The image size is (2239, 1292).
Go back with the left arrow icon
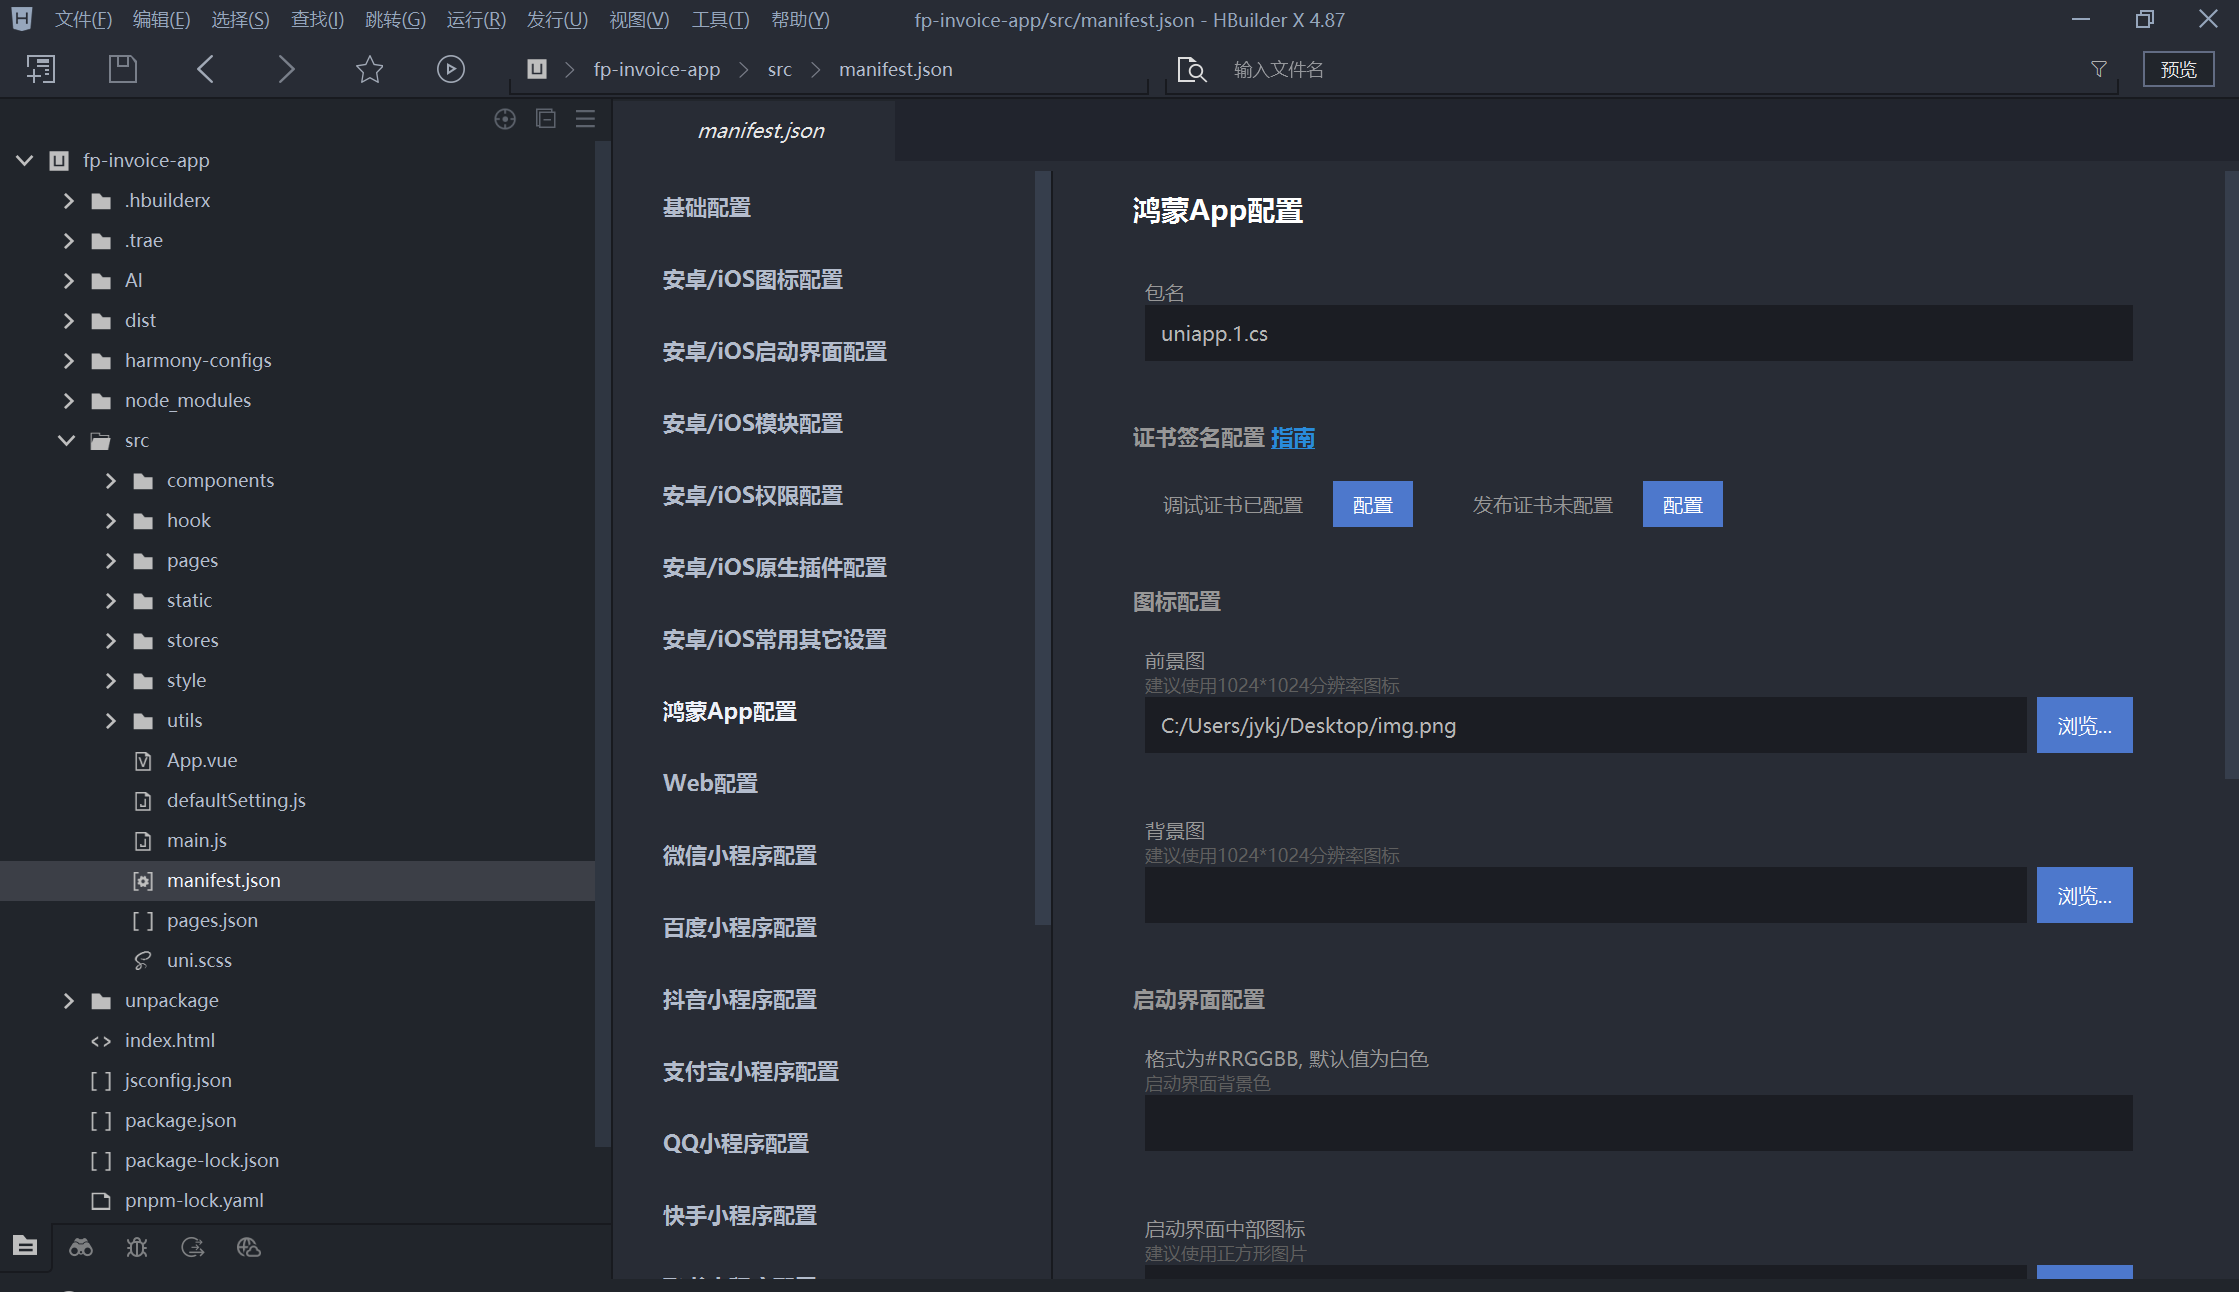(205, 69)
